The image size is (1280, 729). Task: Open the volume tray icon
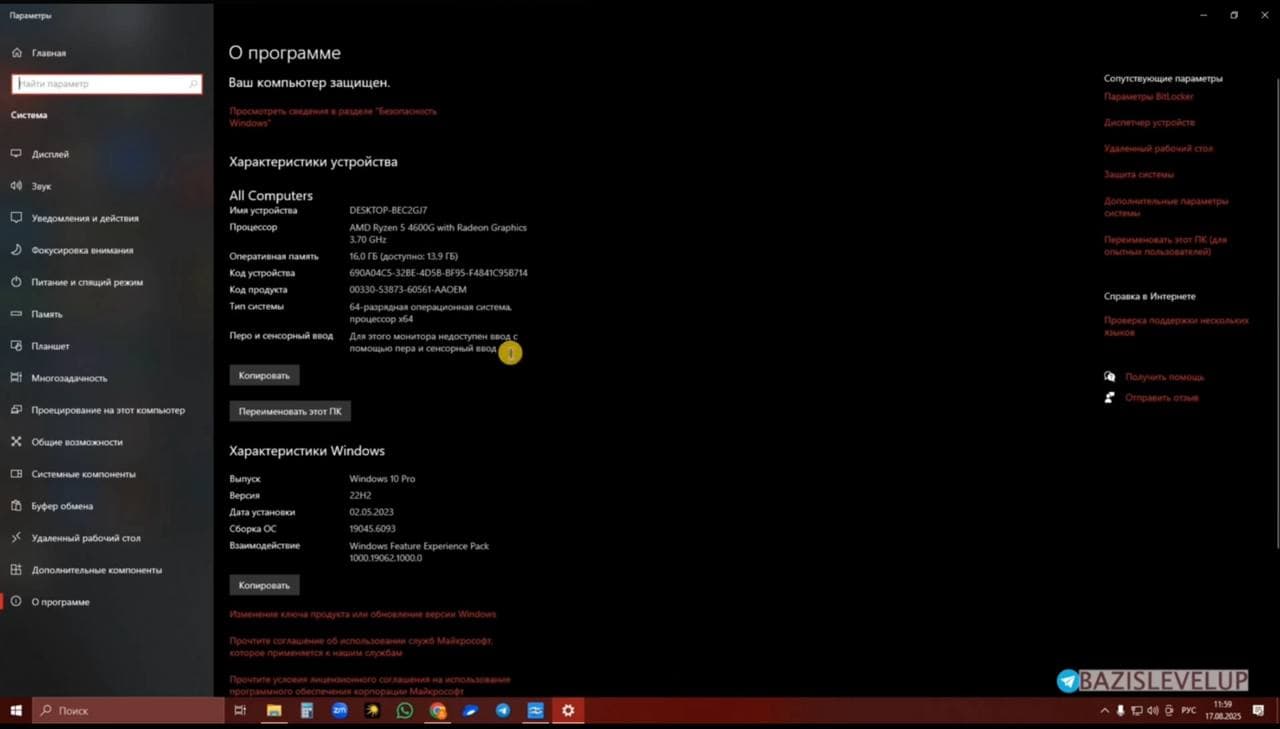point(1154,710)
